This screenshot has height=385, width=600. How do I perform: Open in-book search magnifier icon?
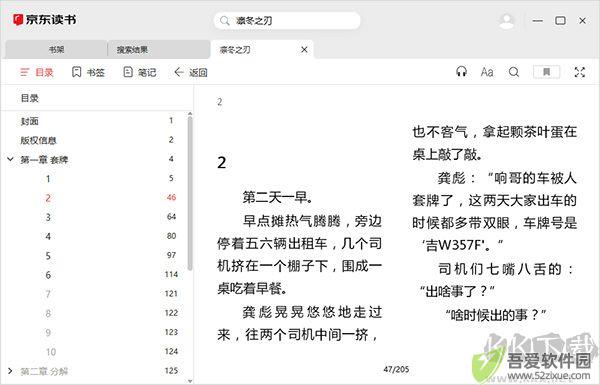coord(514,72)
